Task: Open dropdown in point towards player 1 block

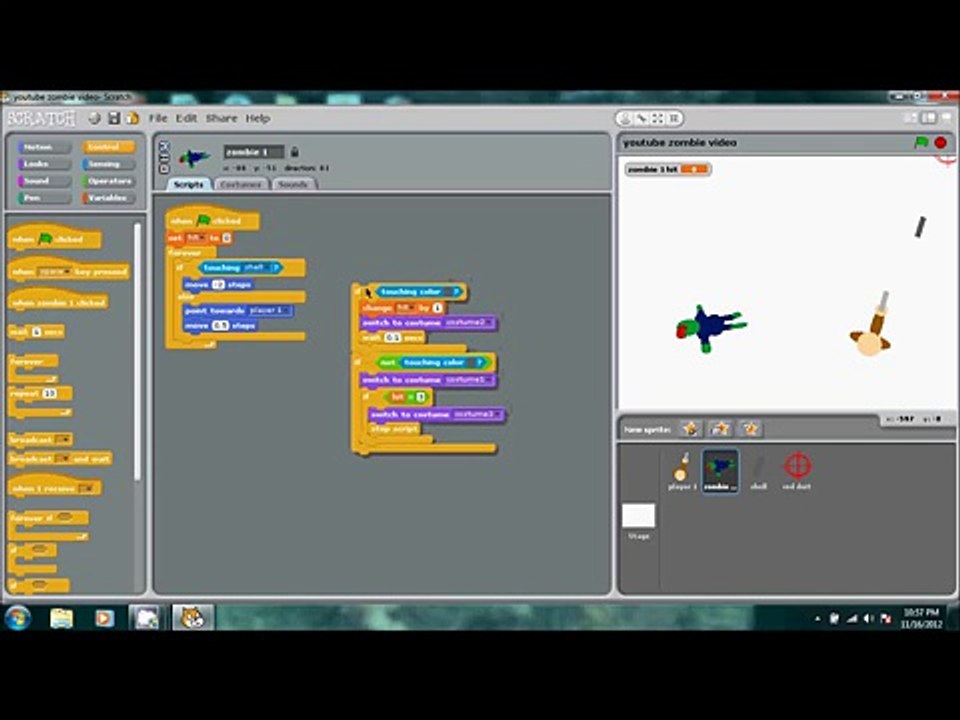Action: 269,310
